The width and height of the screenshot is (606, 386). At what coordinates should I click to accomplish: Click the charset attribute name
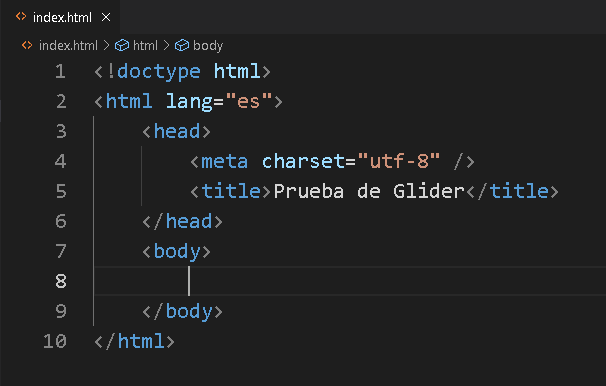point(303,162)
